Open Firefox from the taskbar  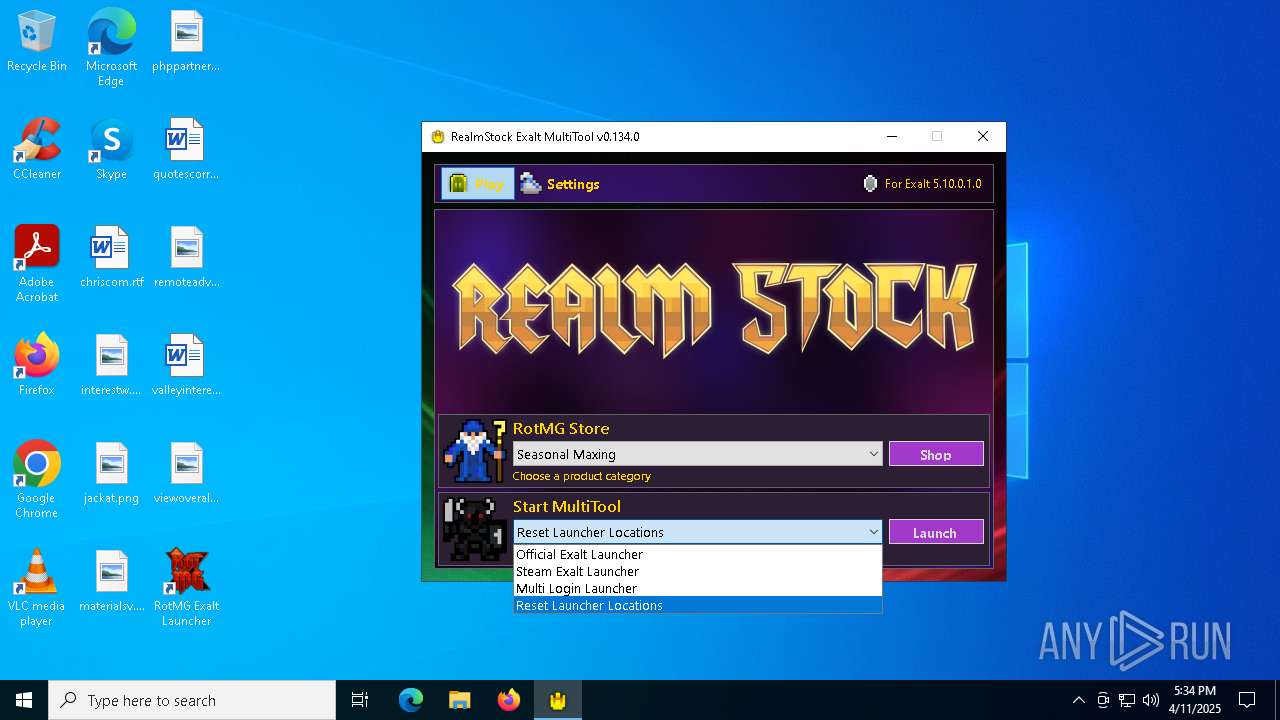pos(509,700)
